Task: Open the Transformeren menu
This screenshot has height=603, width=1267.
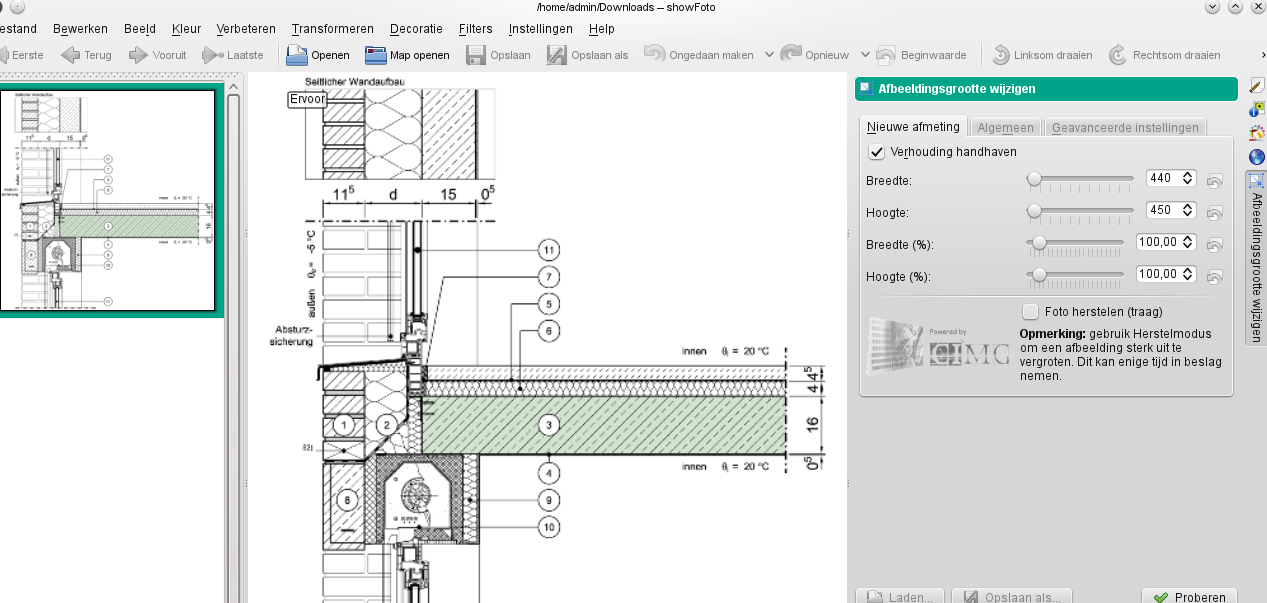Action: tap(332, 29)
